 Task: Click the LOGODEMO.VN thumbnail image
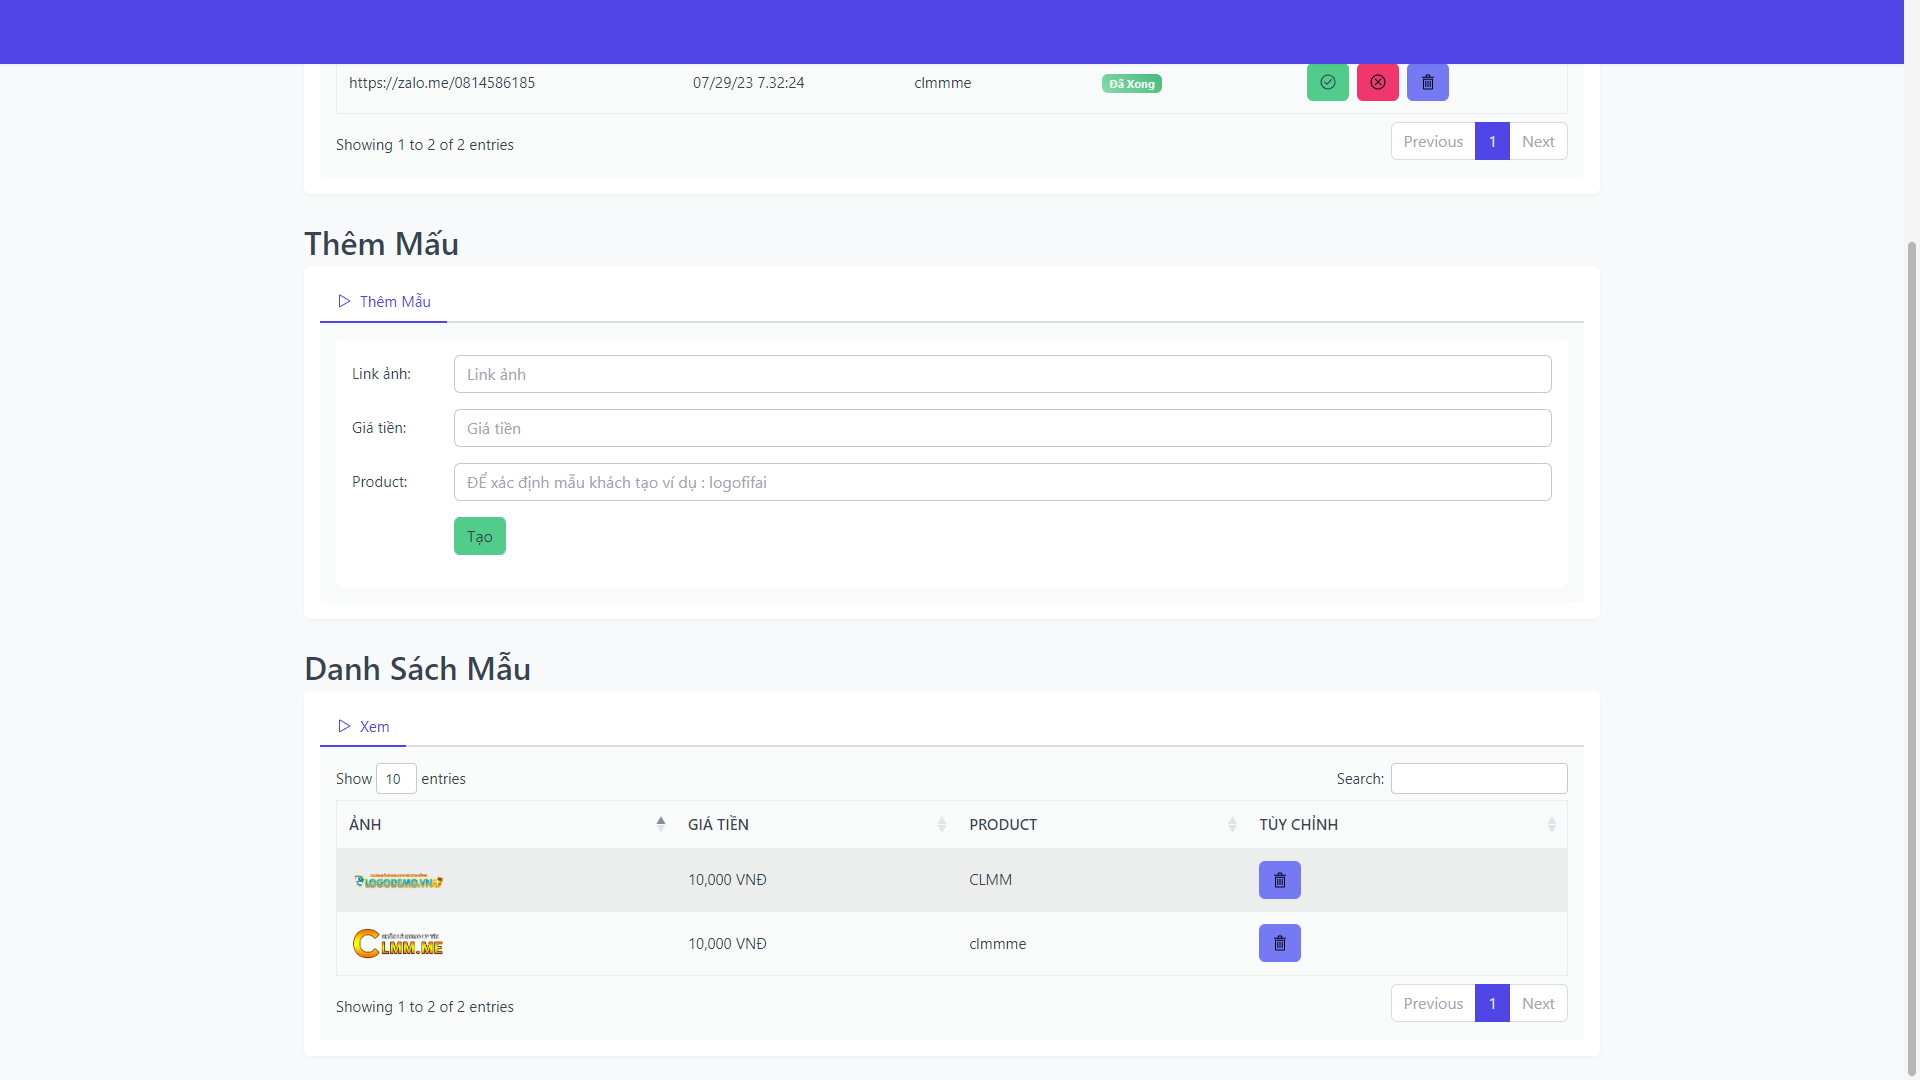pos(398,881)
